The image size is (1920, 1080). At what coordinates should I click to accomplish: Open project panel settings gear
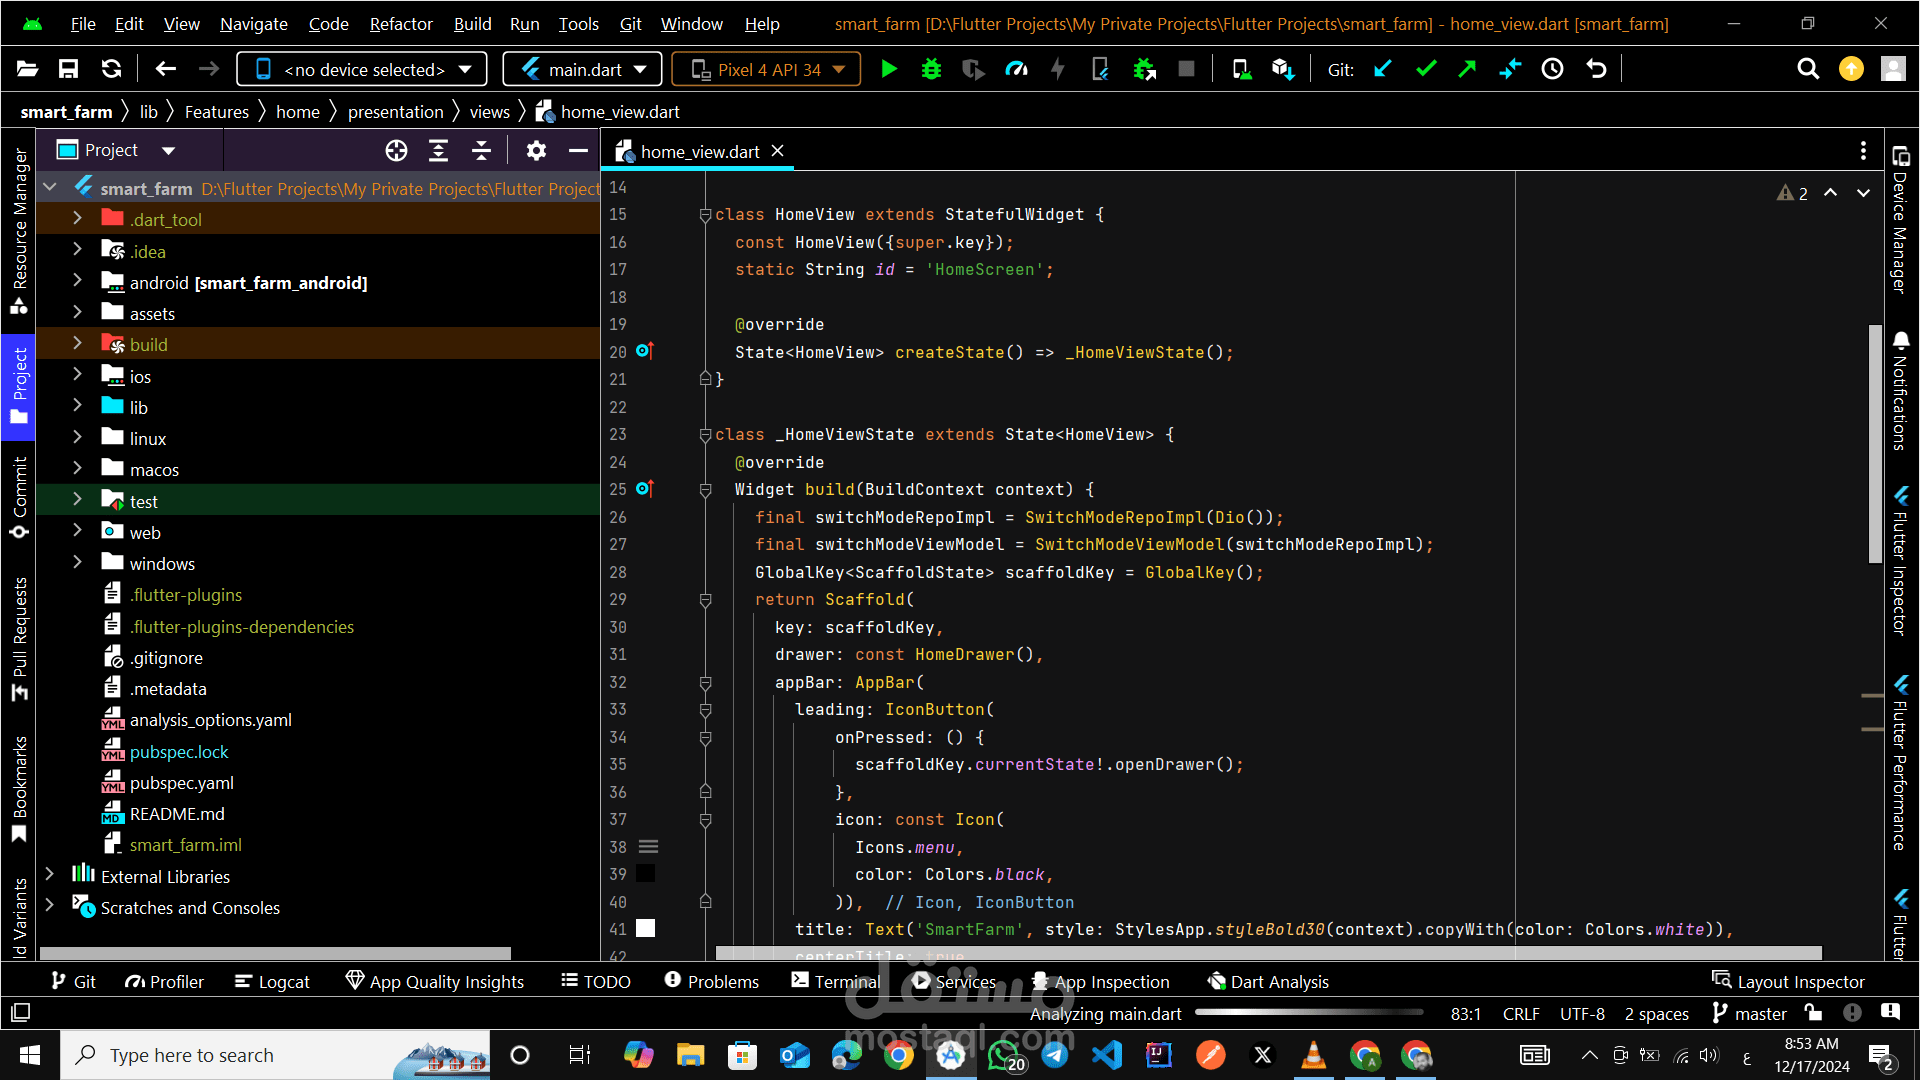[x=536, y=150]
